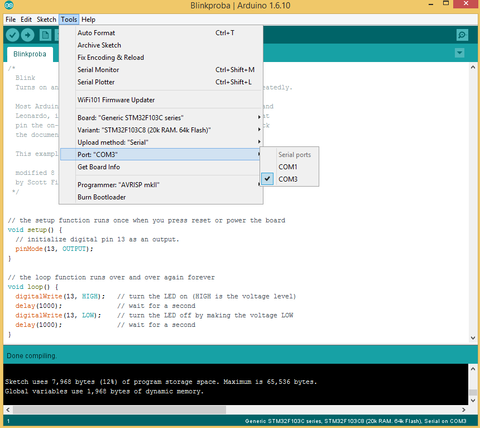Viewport: 480px width, 428px height.
Task: Close the open Tools menu
Action: pos(69,19)
